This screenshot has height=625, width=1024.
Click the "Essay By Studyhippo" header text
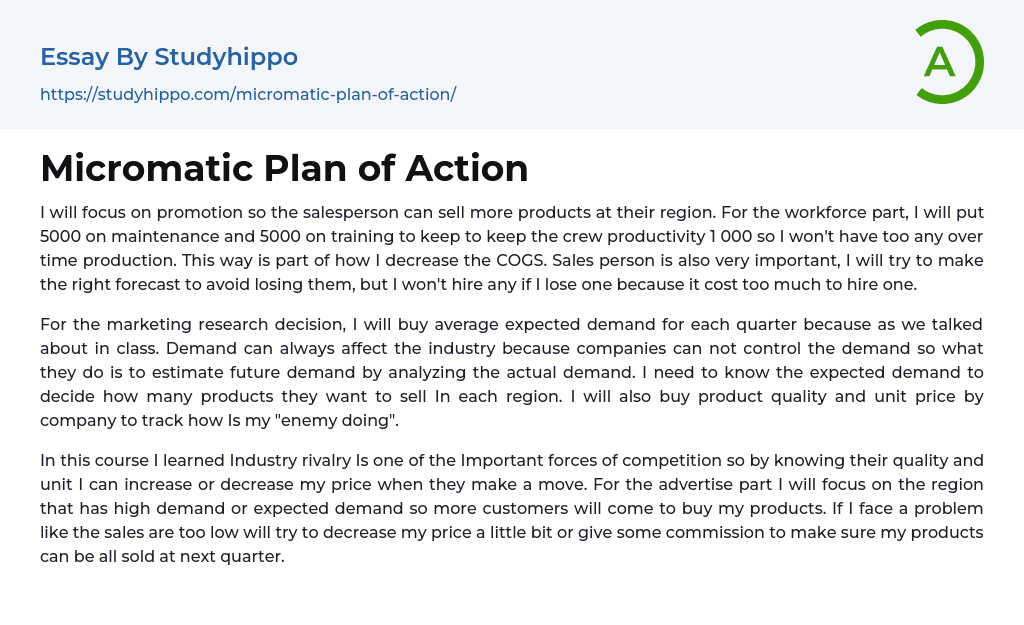click(169, 57)
